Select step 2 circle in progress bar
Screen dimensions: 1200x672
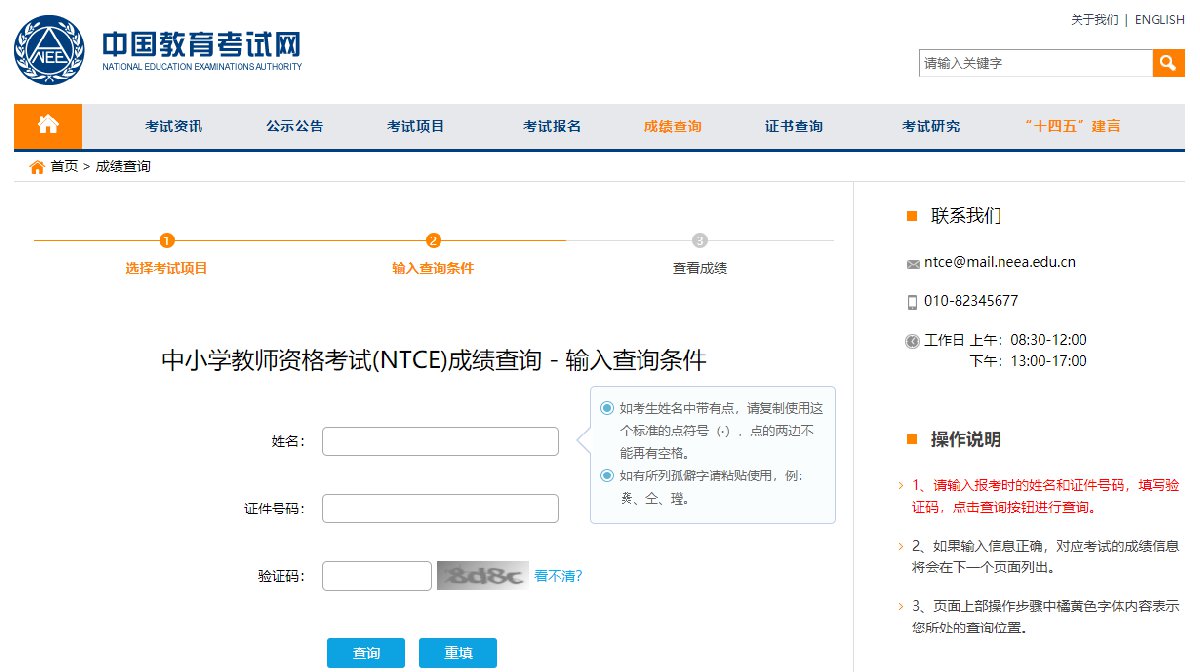(x=433, y=240)
